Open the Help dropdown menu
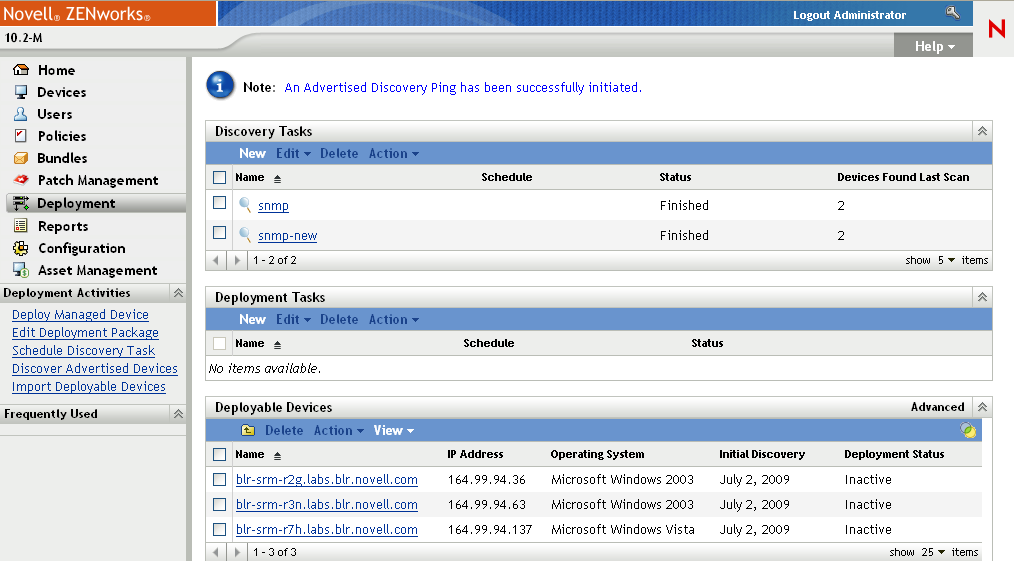This screenshot has width=1014, height=561. pos(934,46)
